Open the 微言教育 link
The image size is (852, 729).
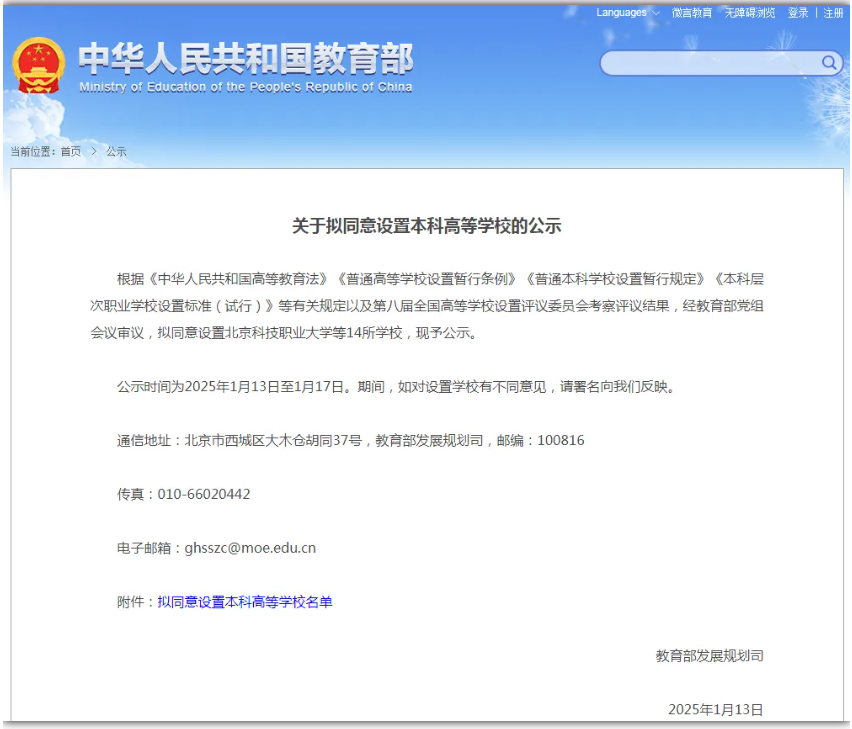pos(692,12)
